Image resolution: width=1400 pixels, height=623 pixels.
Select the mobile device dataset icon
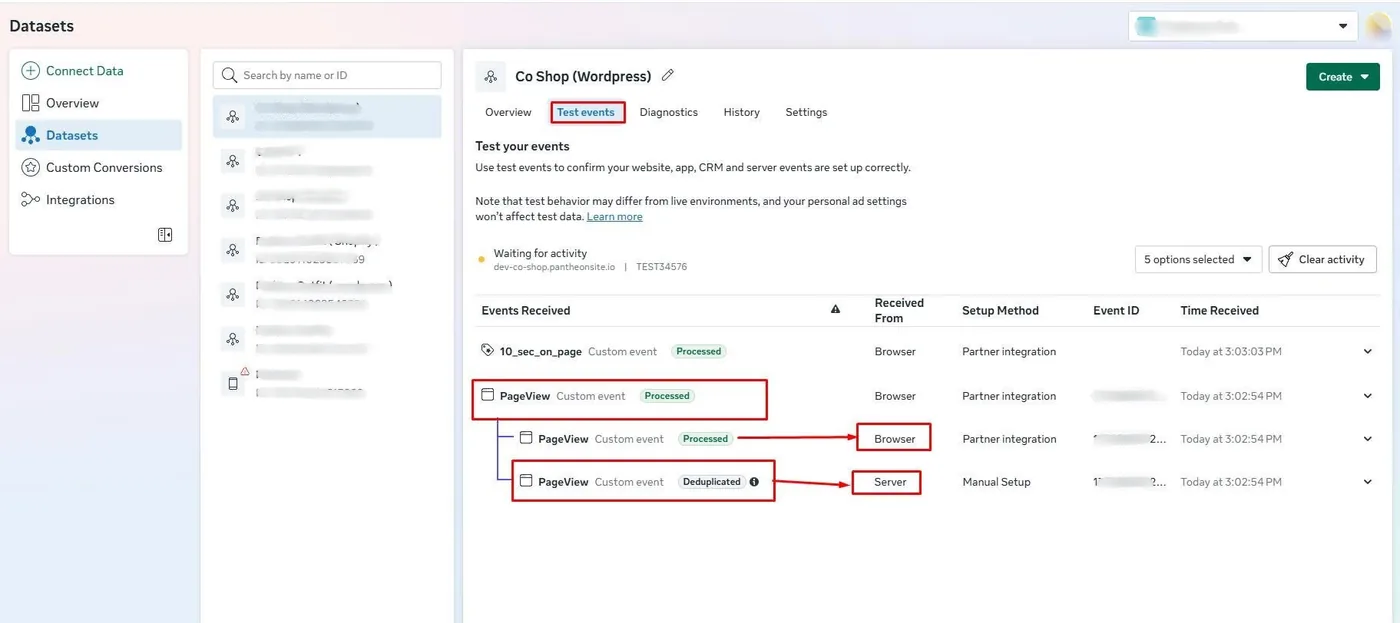(233, 383)
